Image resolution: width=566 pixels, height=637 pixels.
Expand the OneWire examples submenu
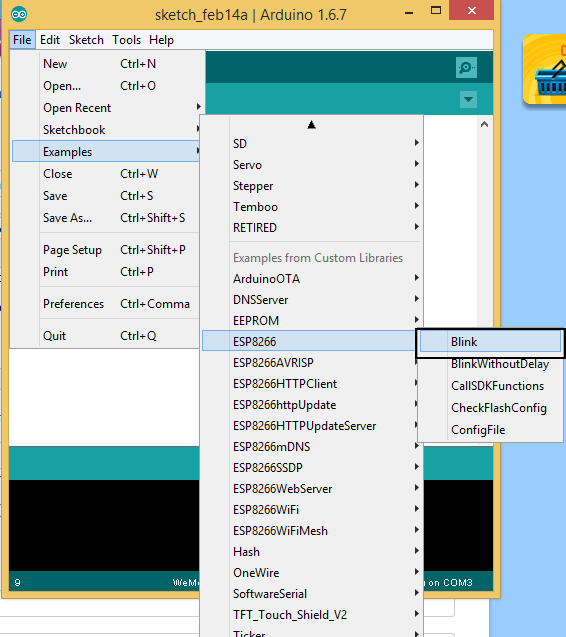[312, 573]
